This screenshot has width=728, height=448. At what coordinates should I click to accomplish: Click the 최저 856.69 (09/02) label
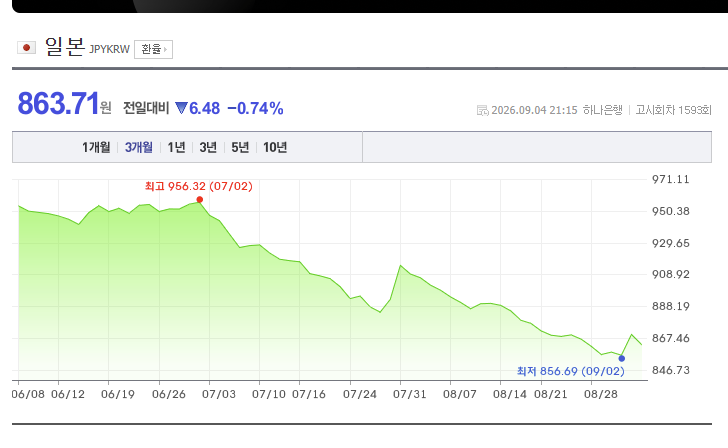tap(571, 371)
